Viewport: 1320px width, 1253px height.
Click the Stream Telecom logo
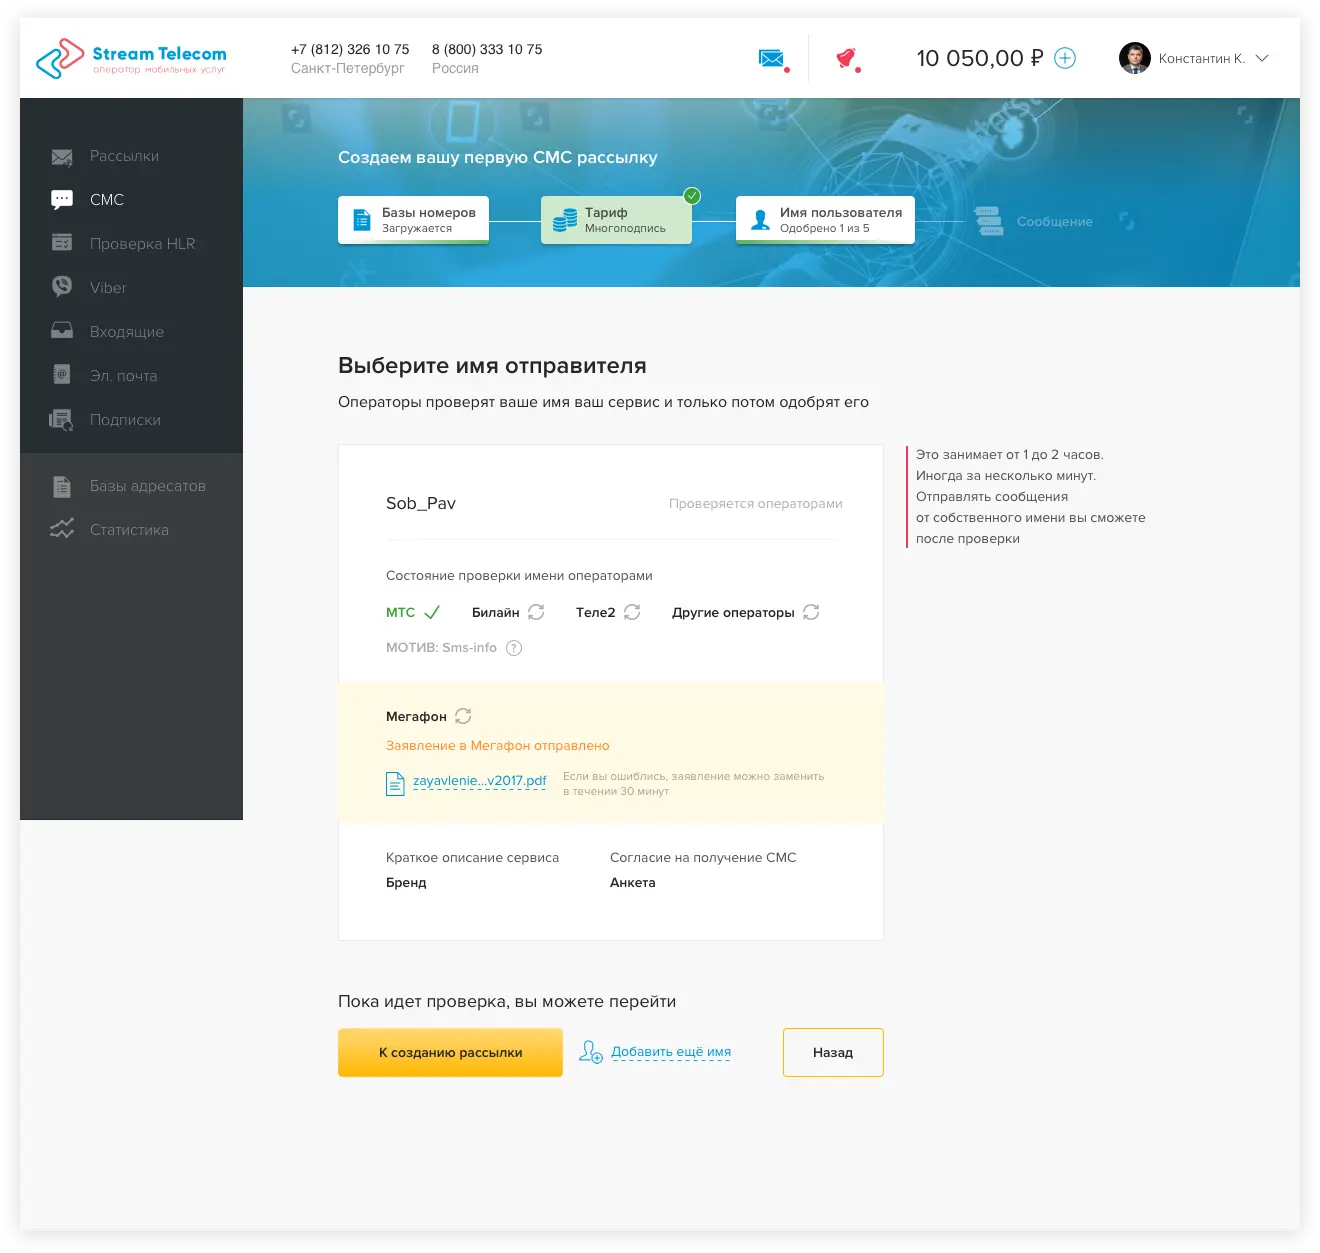[131, 59]
